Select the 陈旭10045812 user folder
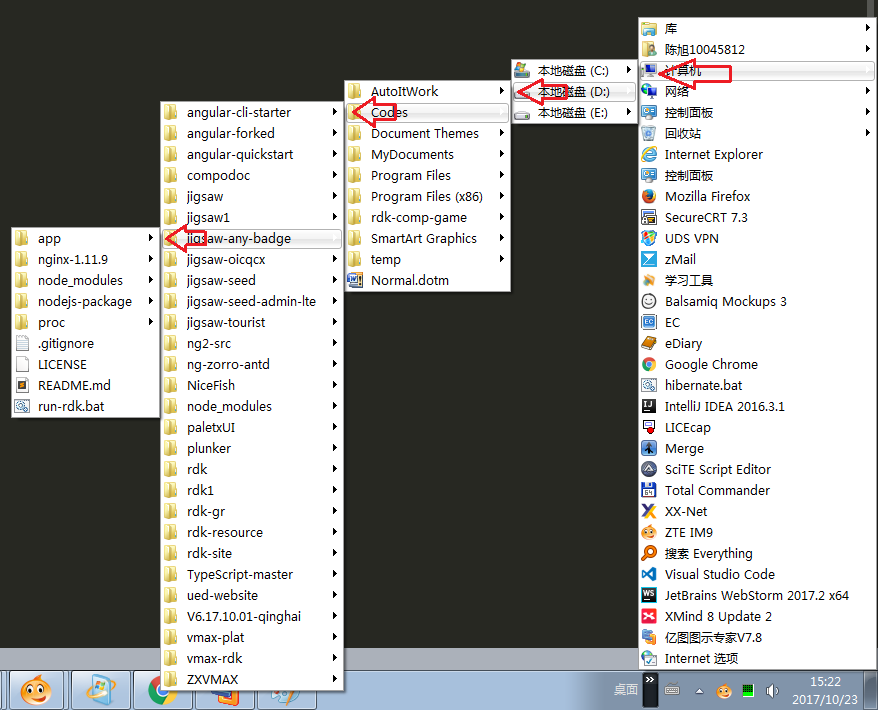Image resolution: width=878 pixels, height=710 pixels. (x=756, y=49)
